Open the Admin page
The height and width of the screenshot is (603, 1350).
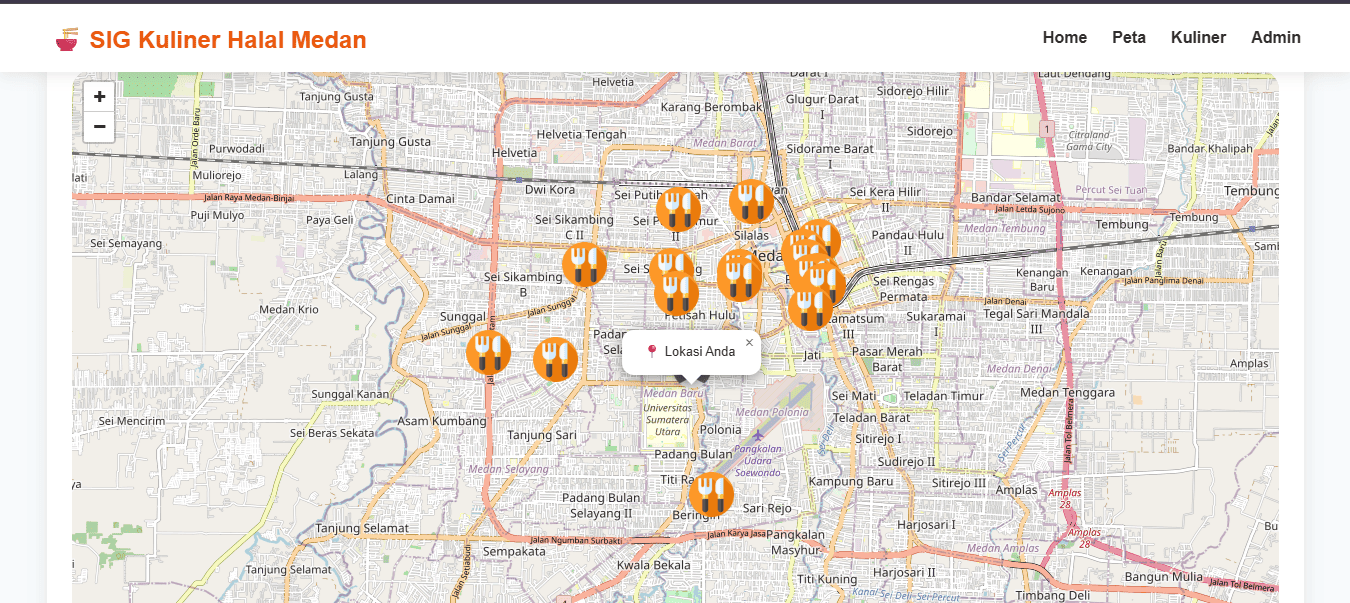click(1276, 37)
